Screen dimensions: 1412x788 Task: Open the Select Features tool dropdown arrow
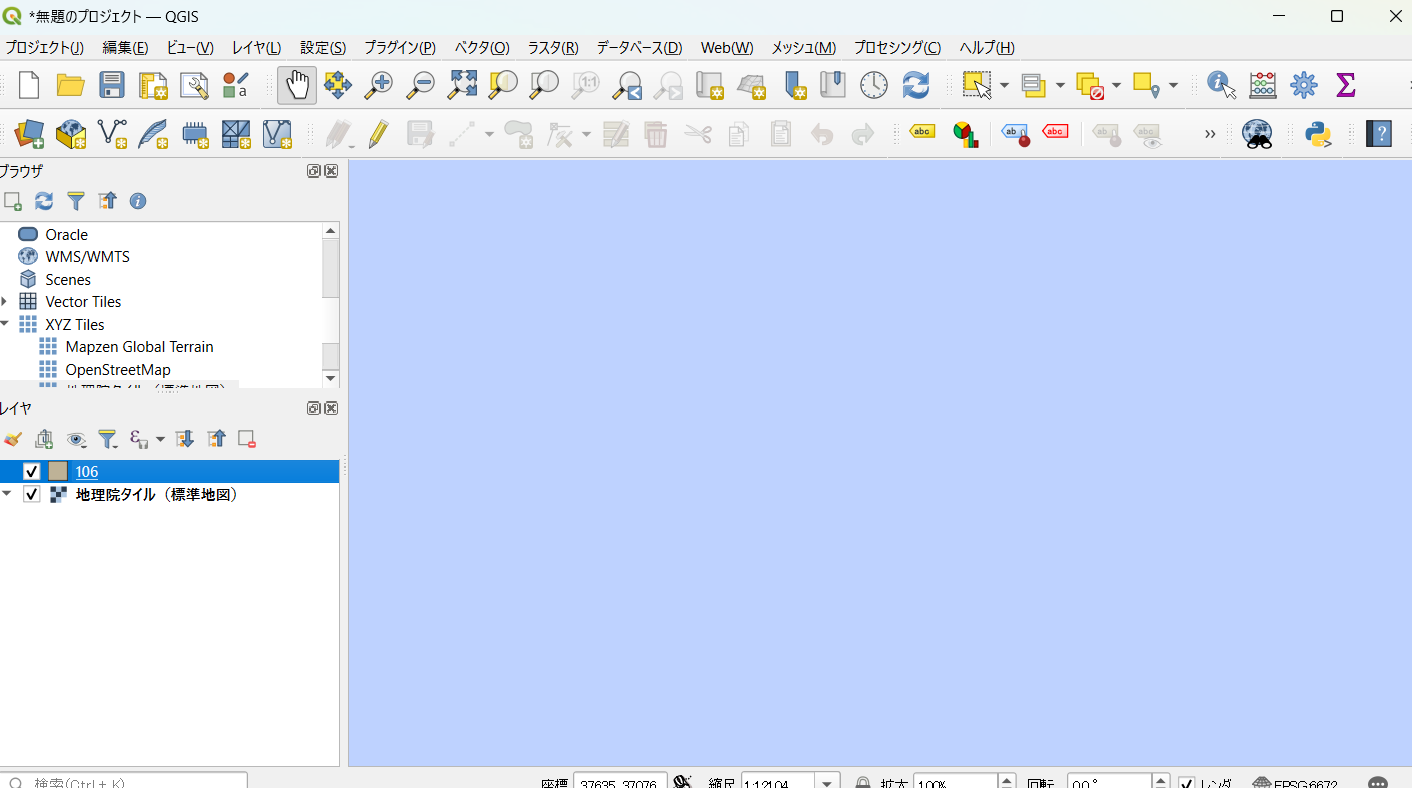pos(1004,86)
